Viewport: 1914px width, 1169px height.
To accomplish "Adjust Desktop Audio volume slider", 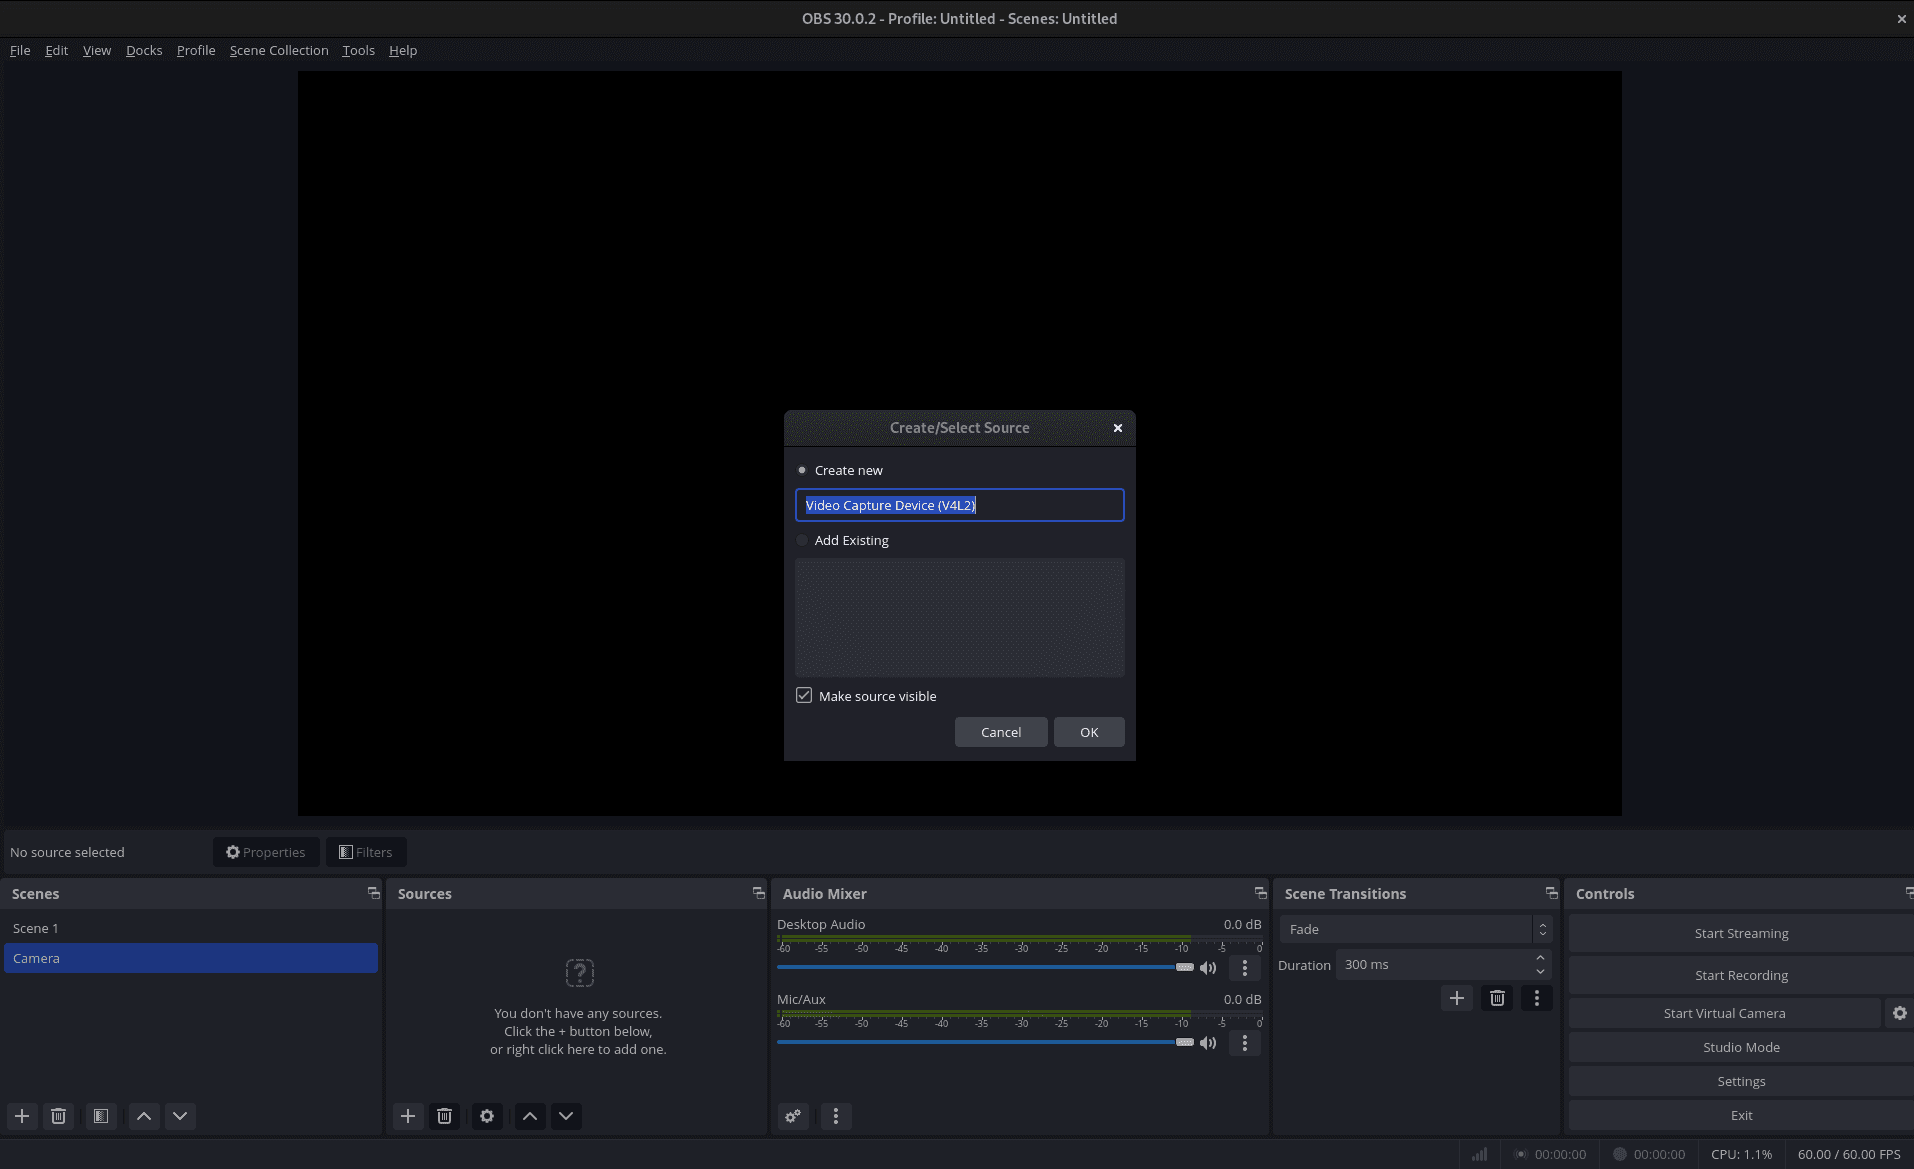I will [x=985, y=967].
